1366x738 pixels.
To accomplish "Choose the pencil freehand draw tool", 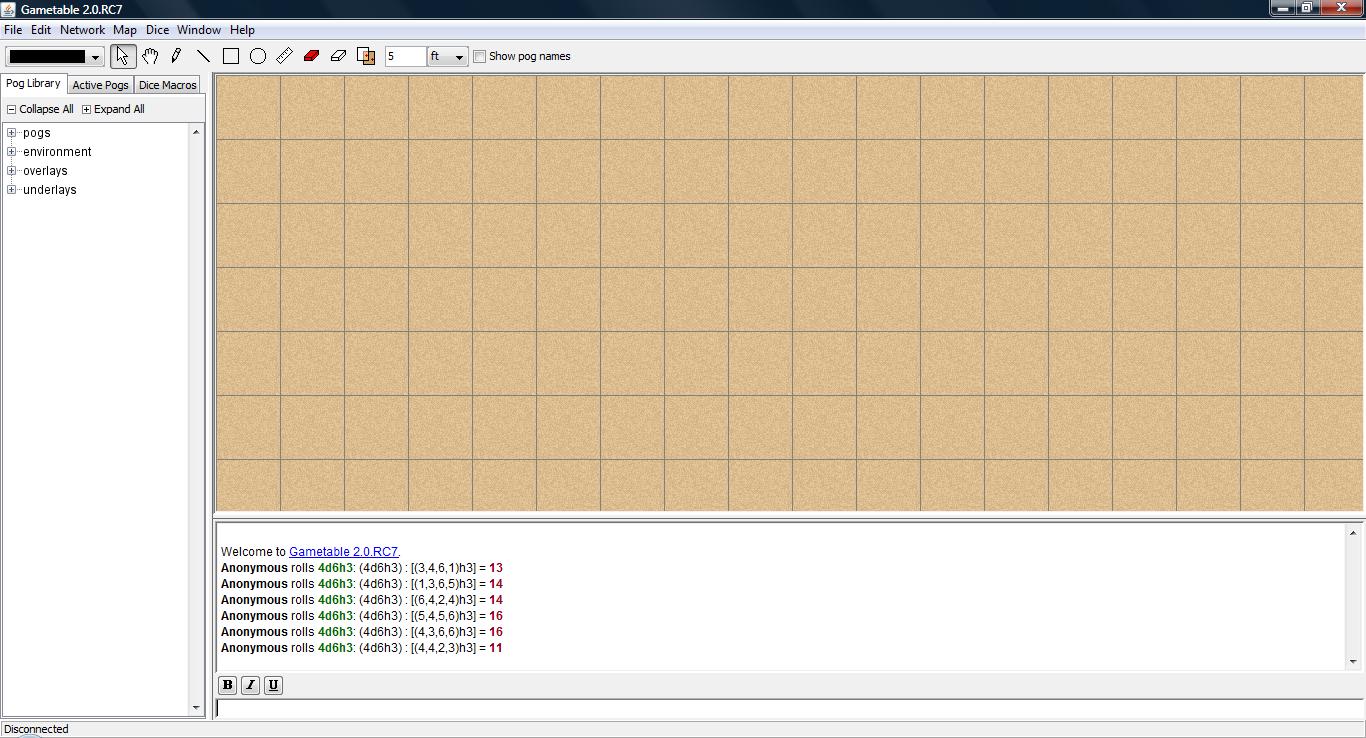I will tap(177, 56).
